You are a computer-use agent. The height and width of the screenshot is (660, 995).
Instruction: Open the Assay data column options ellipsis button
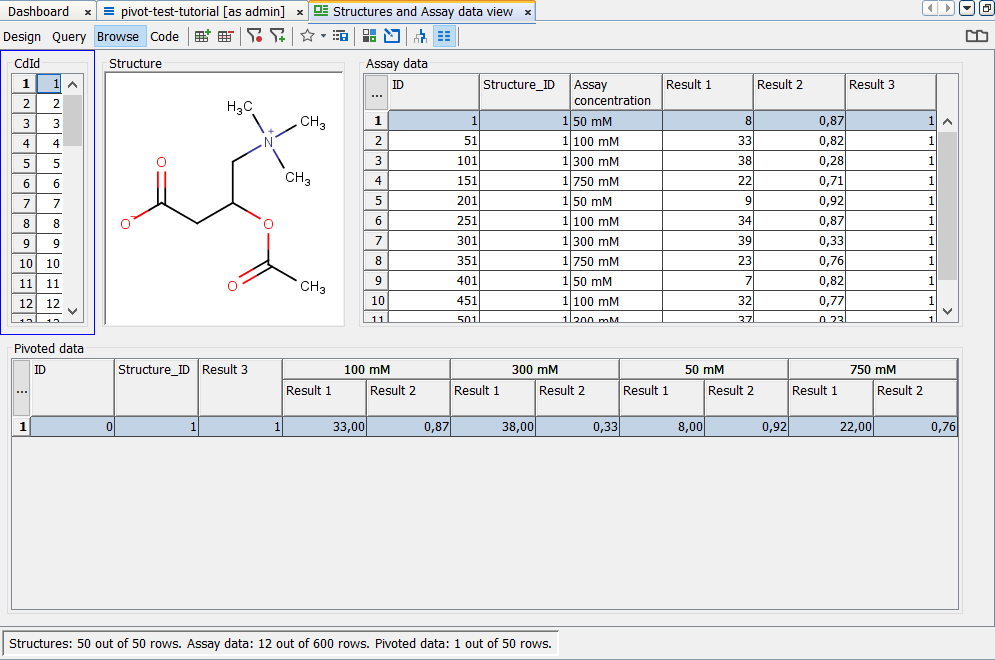tap(376, 93)
